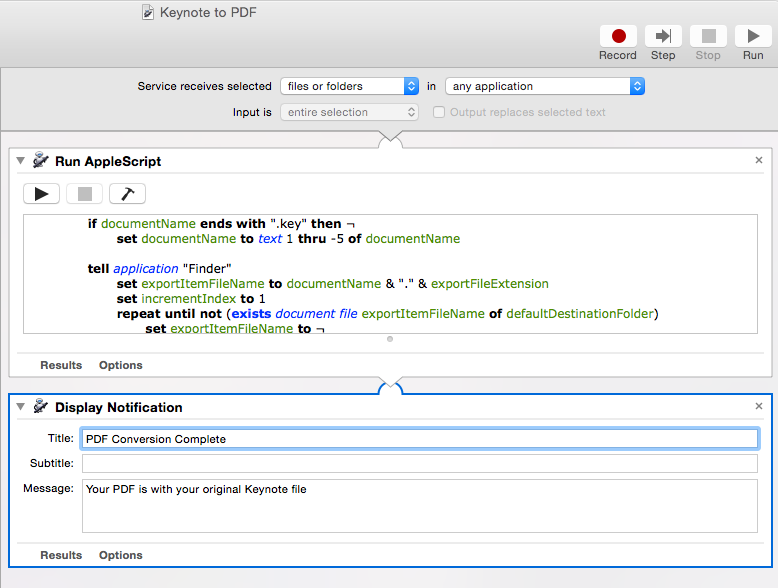Show Options of Run AppleScript action

121,365
